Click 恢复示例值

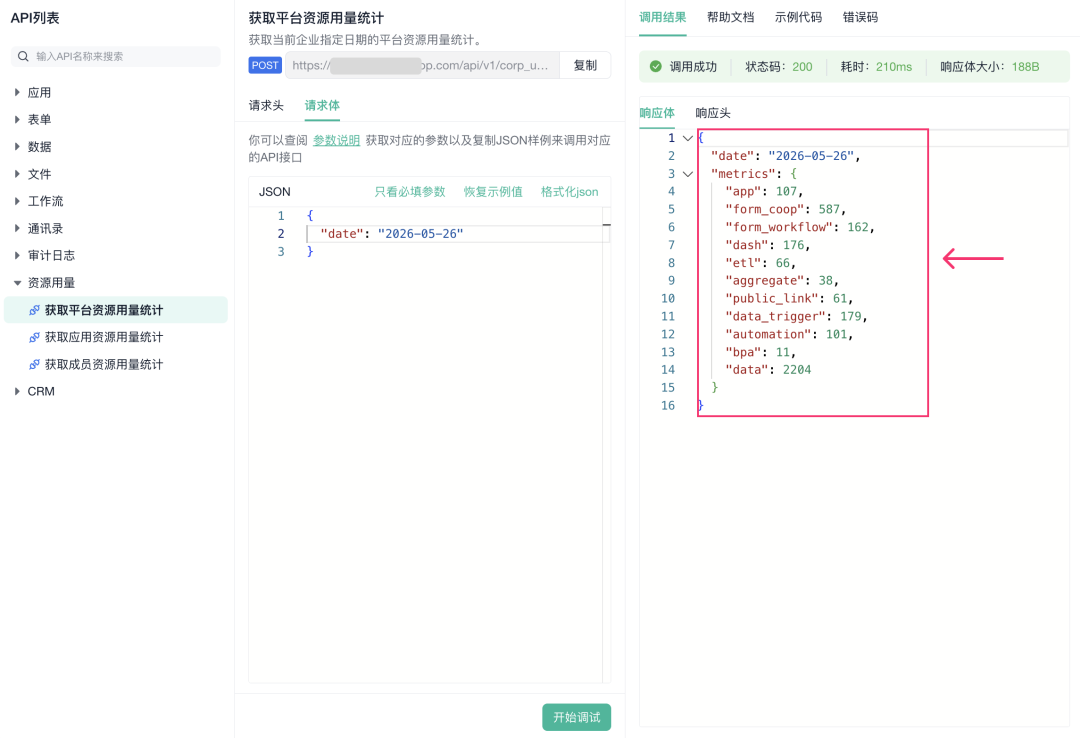click(493, 192)
